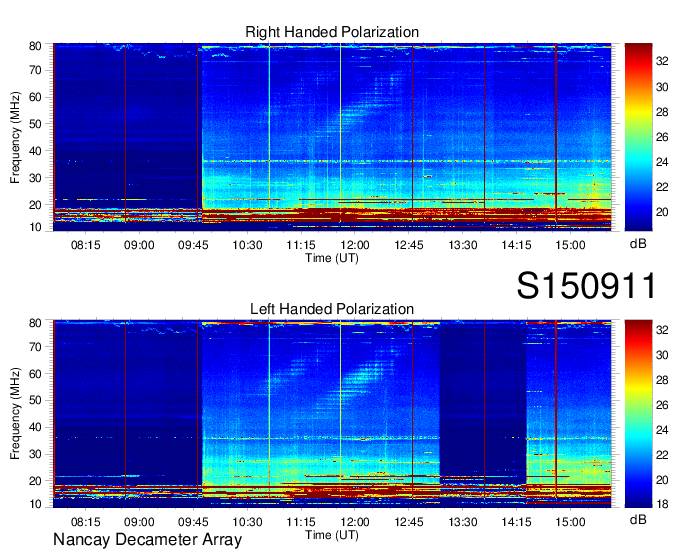Click the 11:15 time tick of the Right Handed plot
This screenshot has width=680, height=552.
[301, 245]
